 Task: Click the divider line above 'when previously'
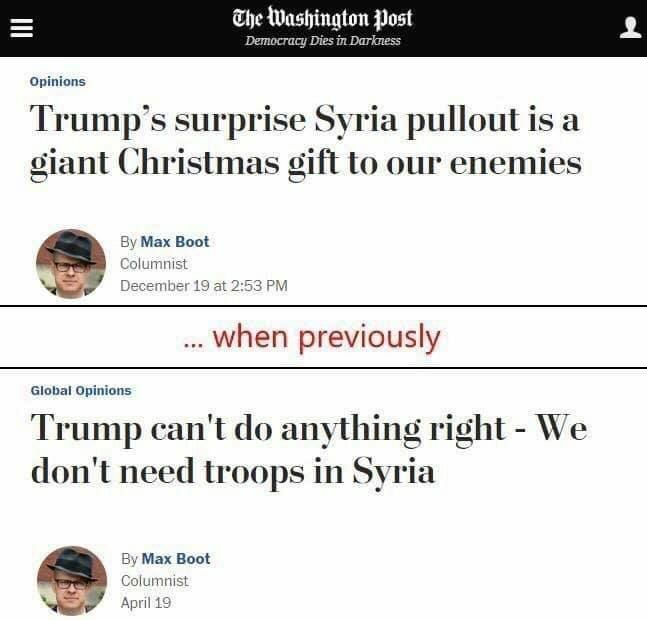click(323, 306)
